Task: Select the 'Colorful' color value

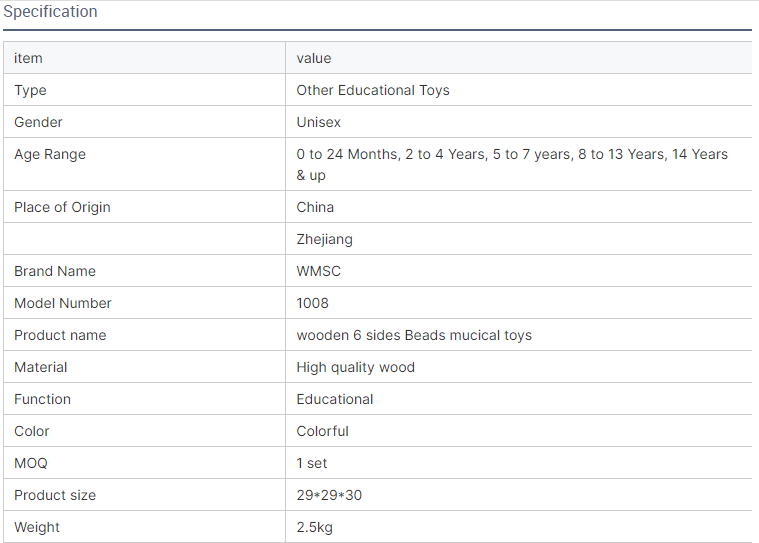Action: pos(322,431)
